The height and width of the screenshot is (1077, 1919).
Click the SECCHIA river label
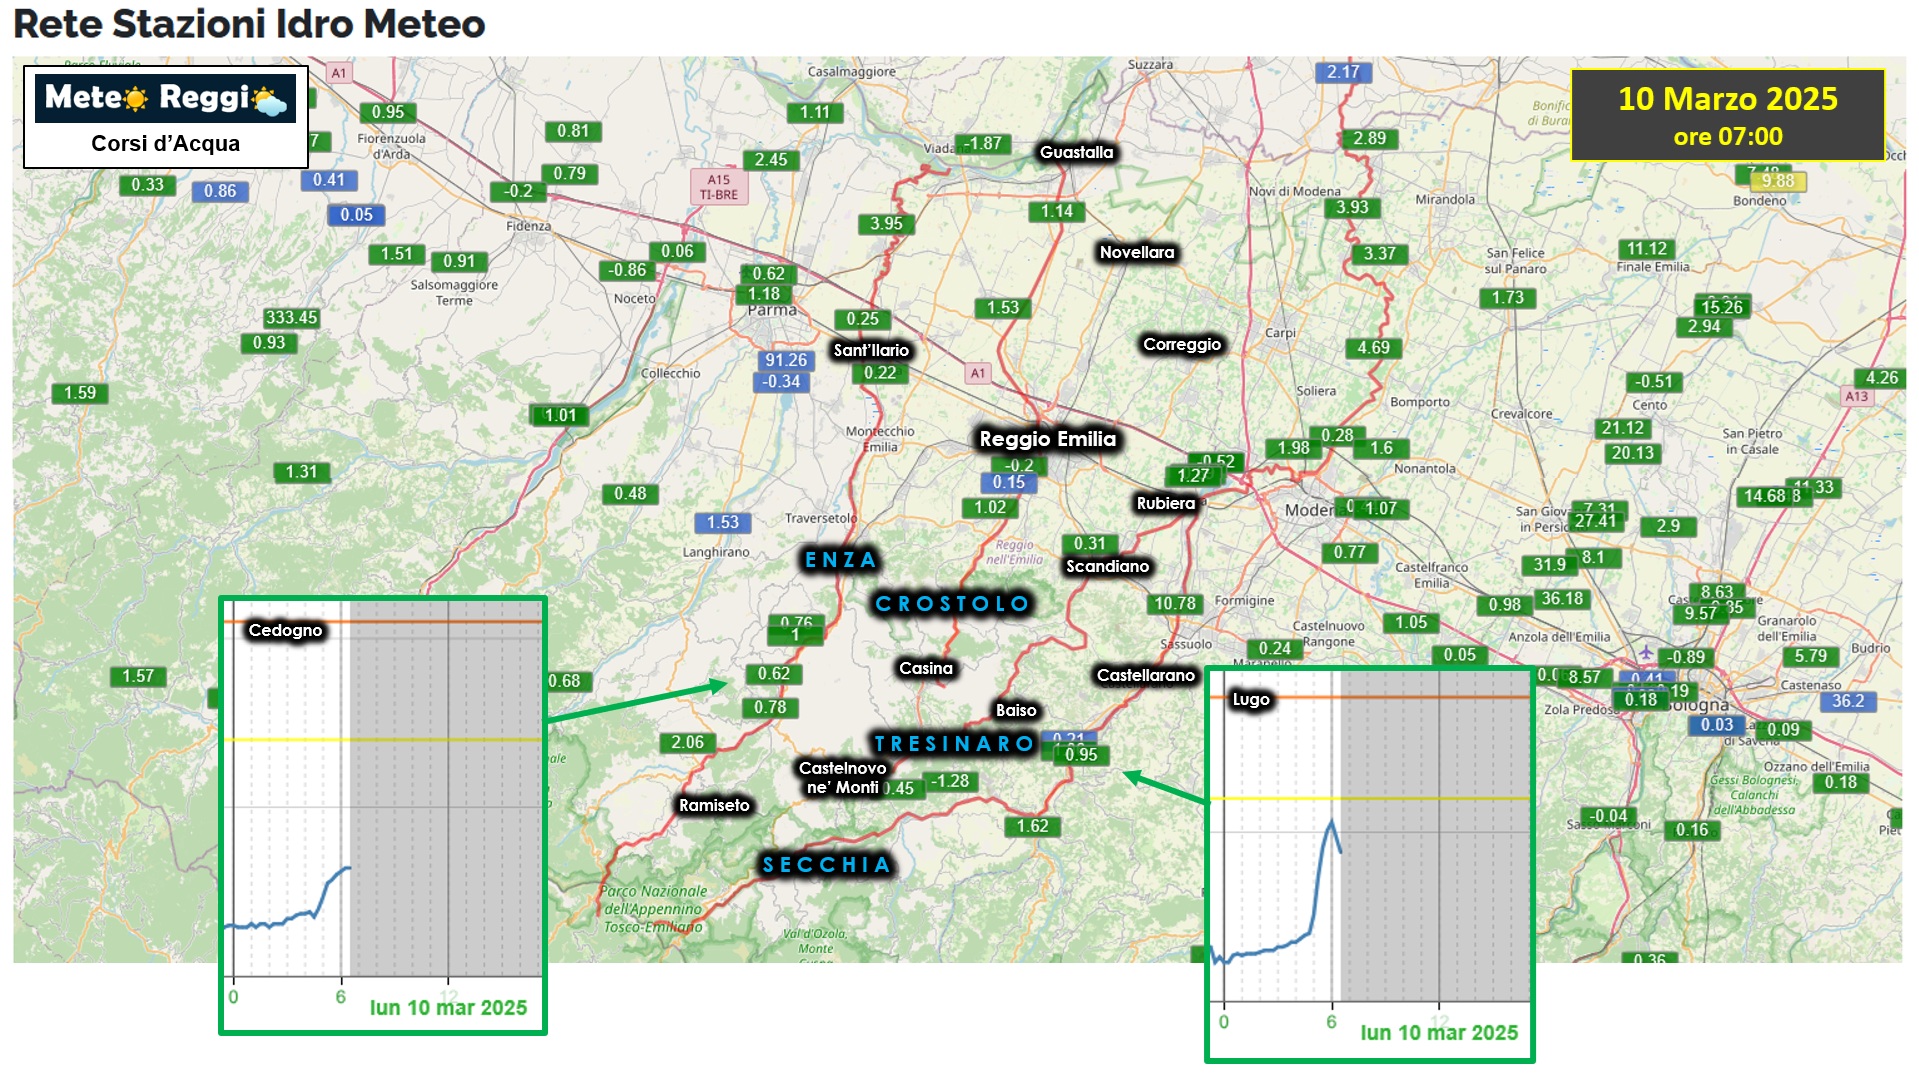826,865
